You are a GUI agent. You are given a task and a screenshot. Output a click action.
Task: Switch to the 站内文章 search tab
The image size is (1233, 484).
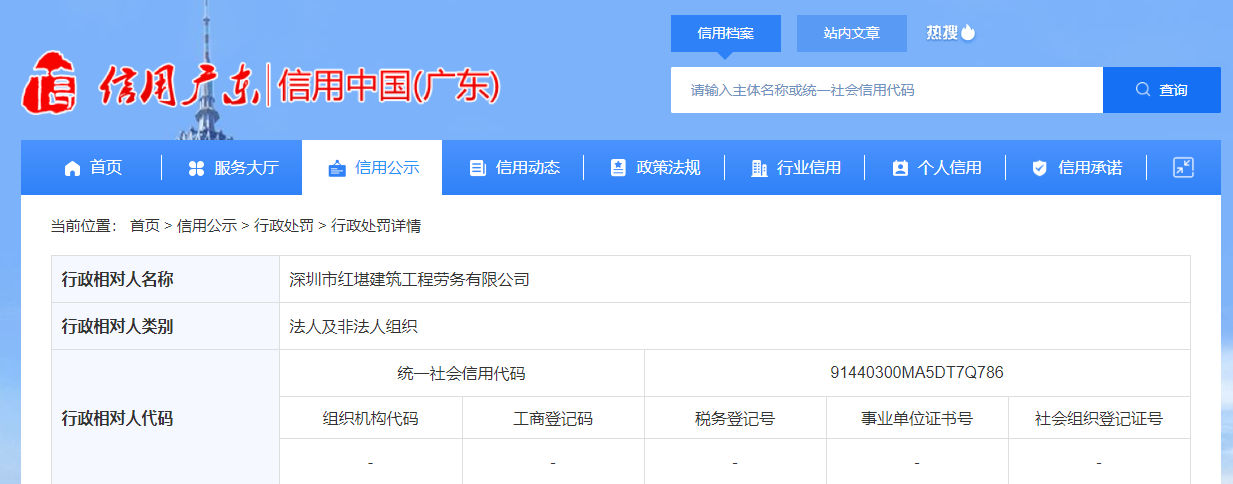click(851, 33)
